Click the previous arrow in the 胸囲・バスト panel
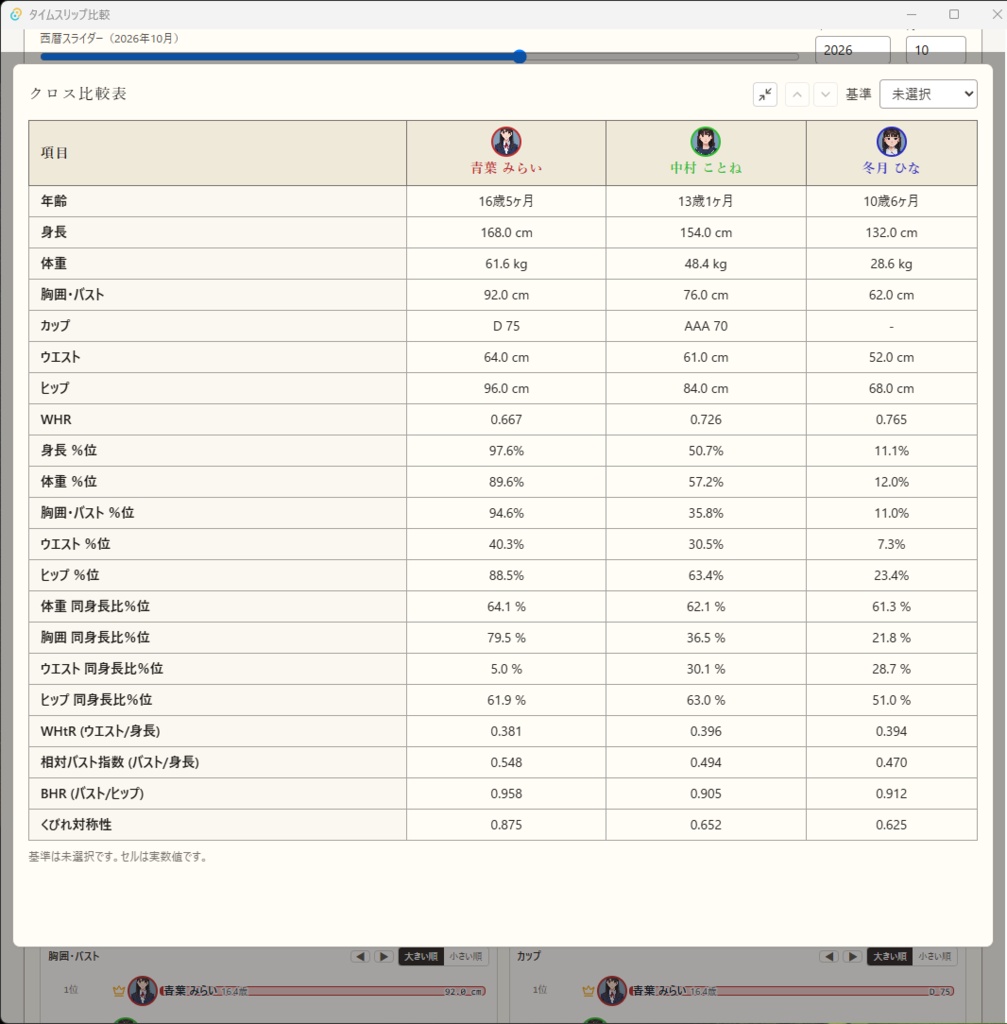 (360, 956)
